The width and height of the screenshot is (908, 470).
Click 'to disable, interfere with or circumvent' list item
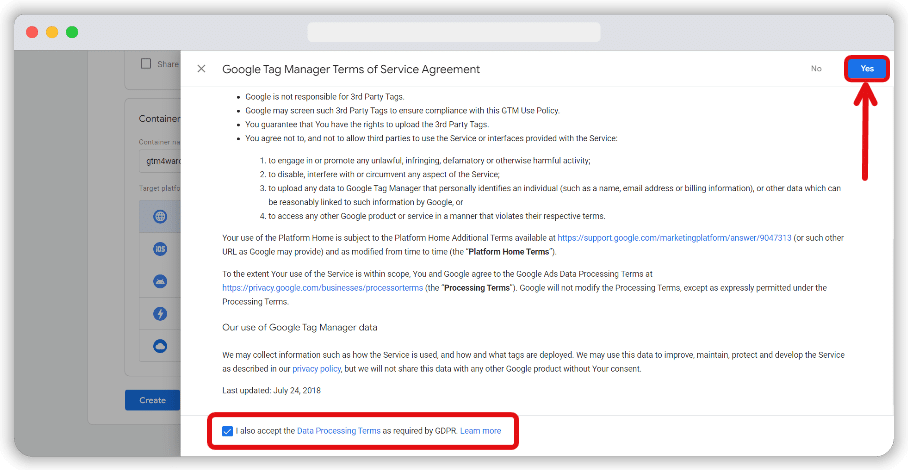383,174
